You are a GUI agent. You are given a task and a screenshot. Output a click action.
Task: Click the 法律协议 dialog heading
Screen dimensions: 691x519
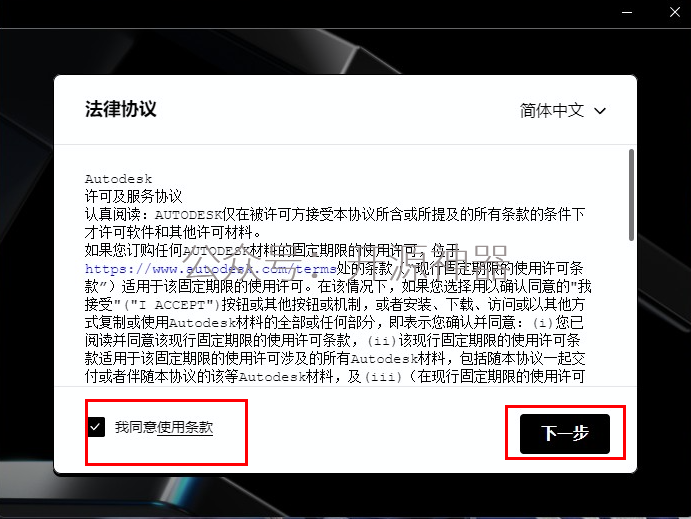(120, 109)
